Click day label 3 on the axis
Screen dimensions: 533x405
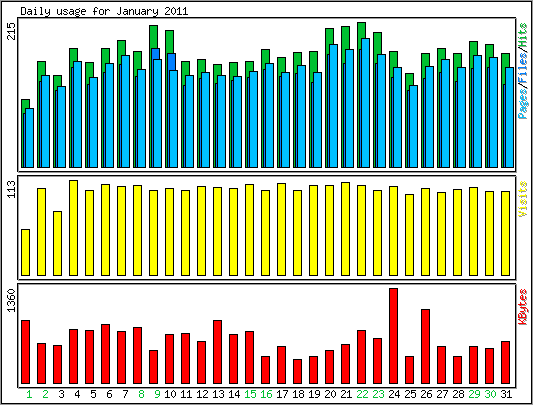coord(61,394)
